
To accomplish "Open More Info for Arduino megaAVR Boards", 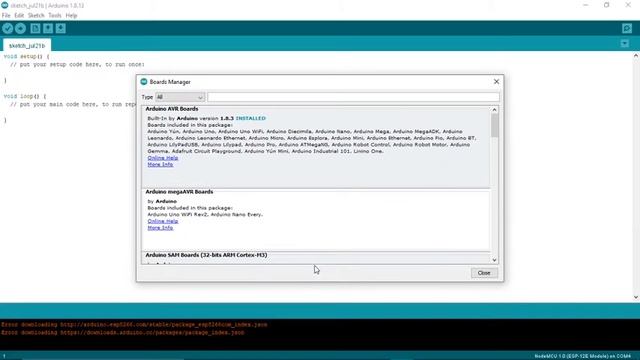I will click(x=160, y=228).
